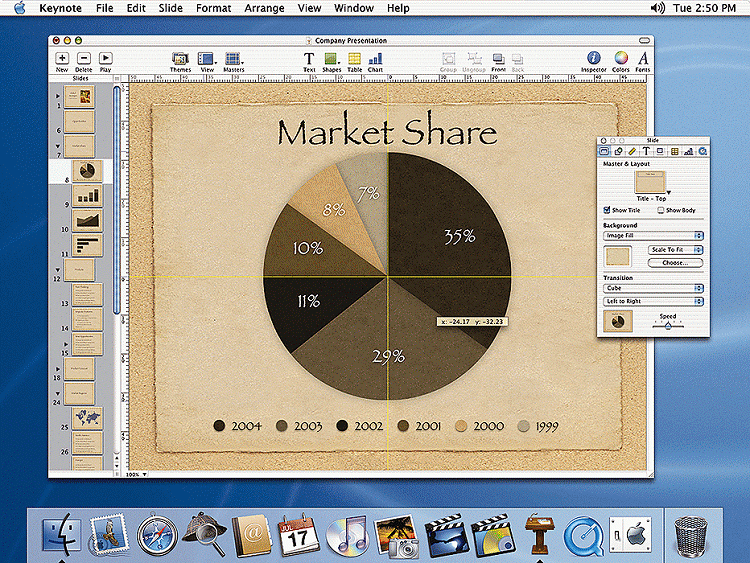Viewport: 750px width, 563px height.
Task: Open the File menu
Action: point(105,8)
